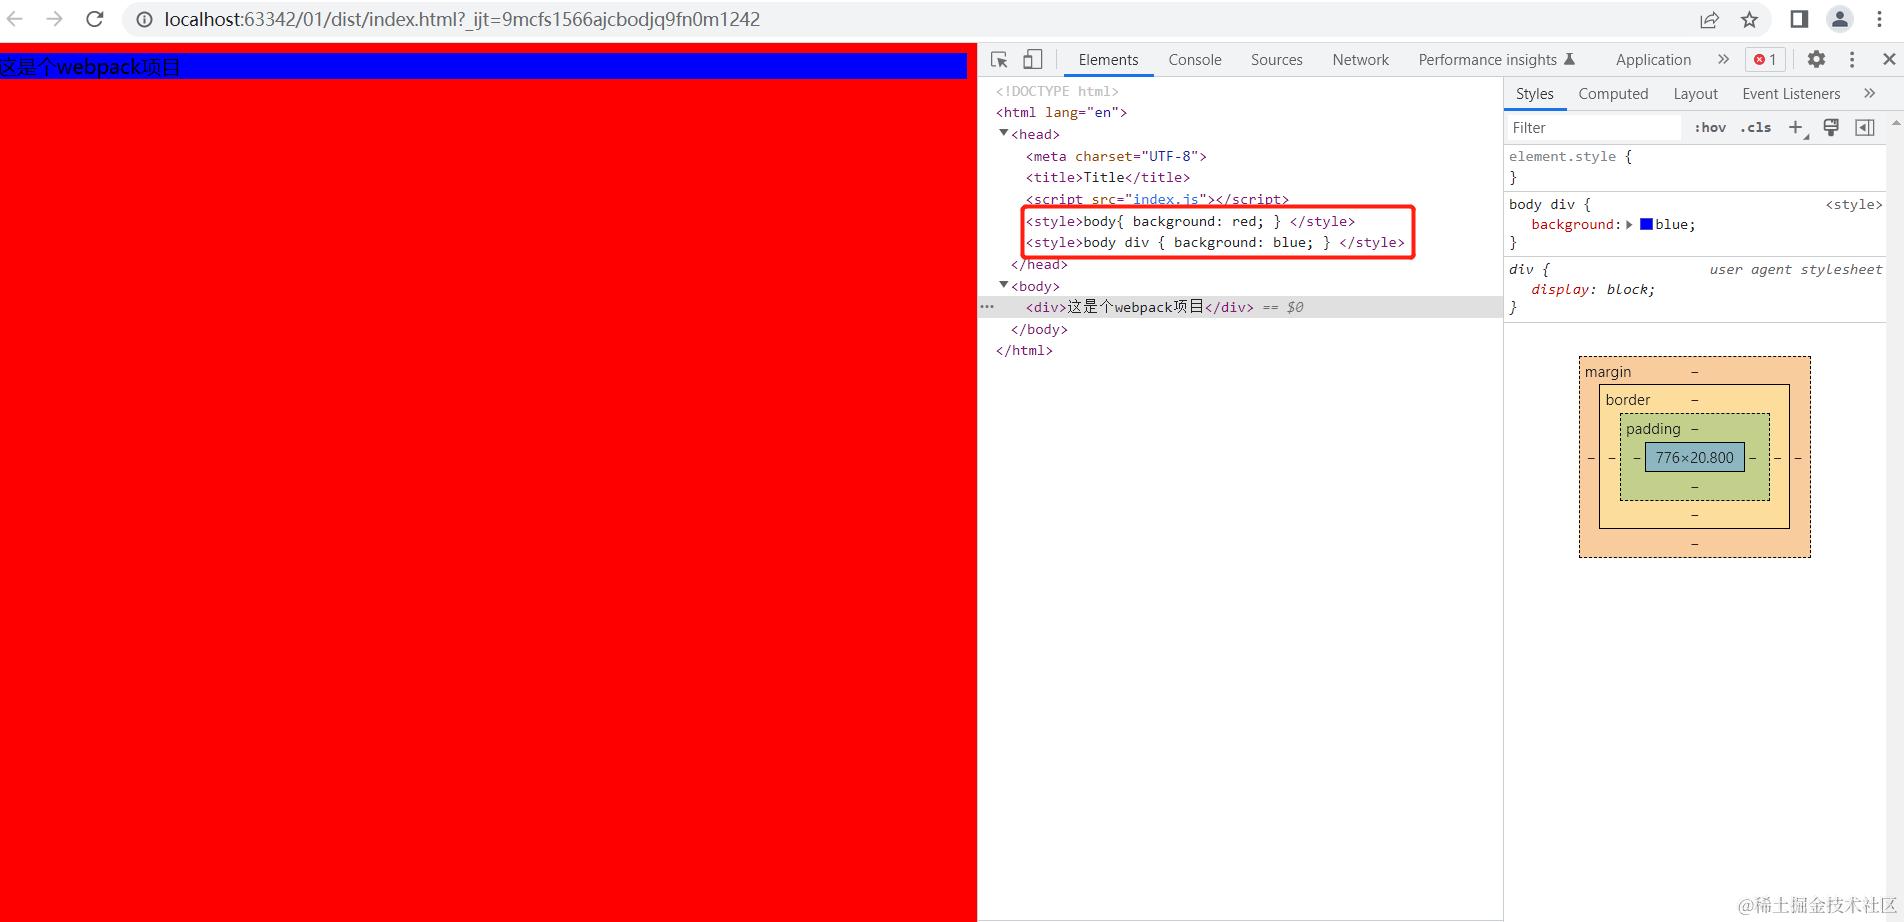
Task: Toggle the :hov element state button
Action: coord(1710,128)
